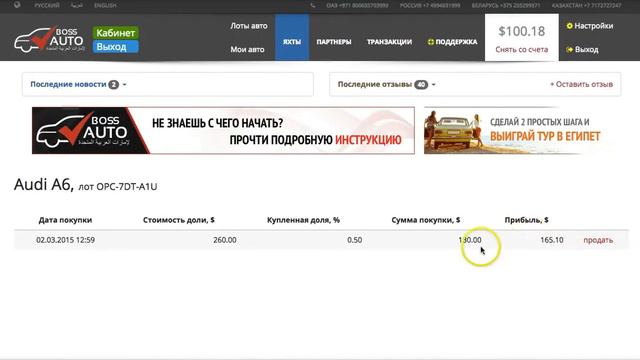
Task: Click the phone handset icon
Action: (313, 5)
